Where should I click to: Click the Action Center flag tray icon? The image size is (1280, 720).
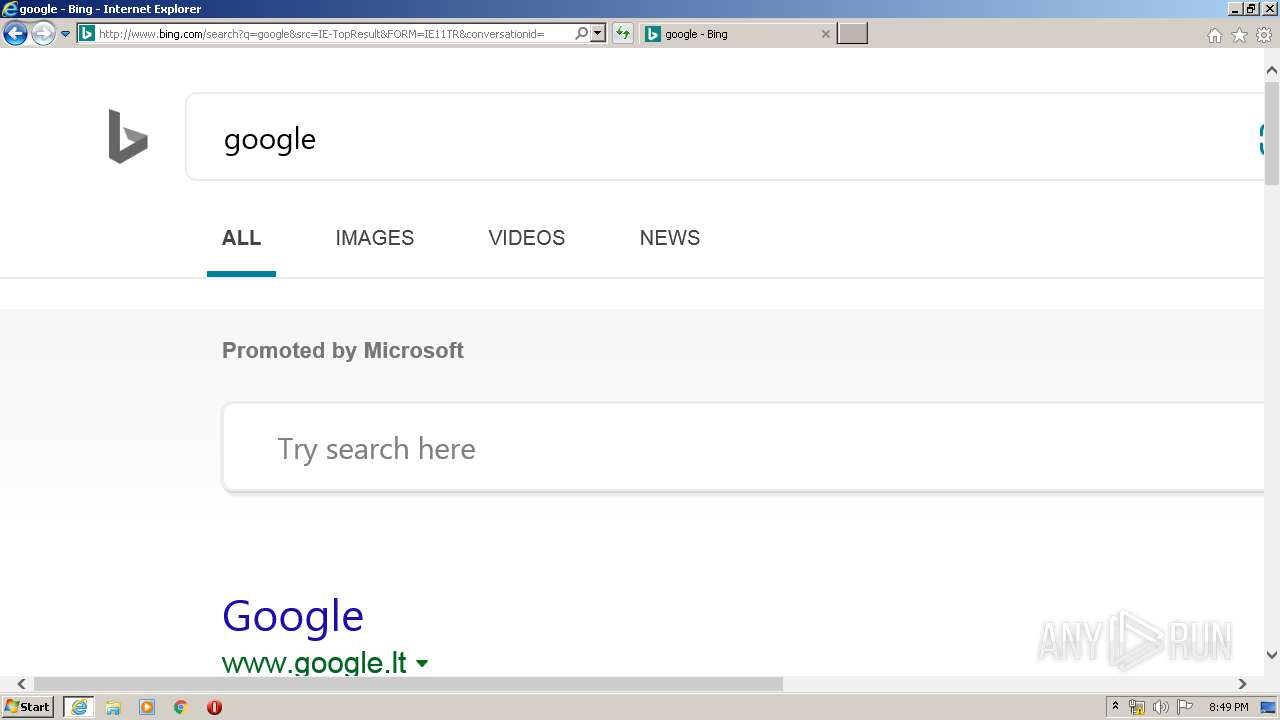1185,707
